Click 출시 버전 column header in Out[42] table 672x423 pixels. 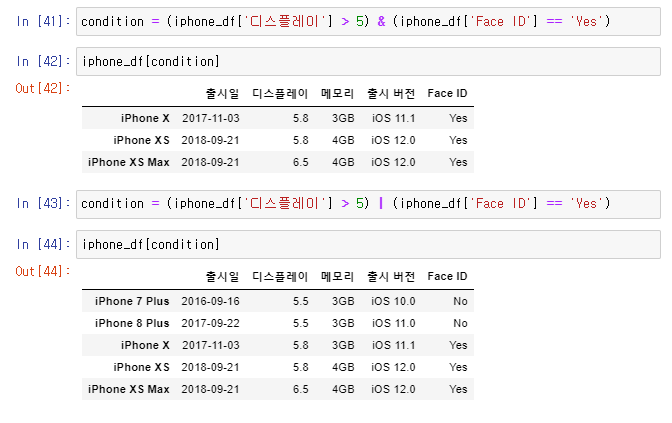391,93
